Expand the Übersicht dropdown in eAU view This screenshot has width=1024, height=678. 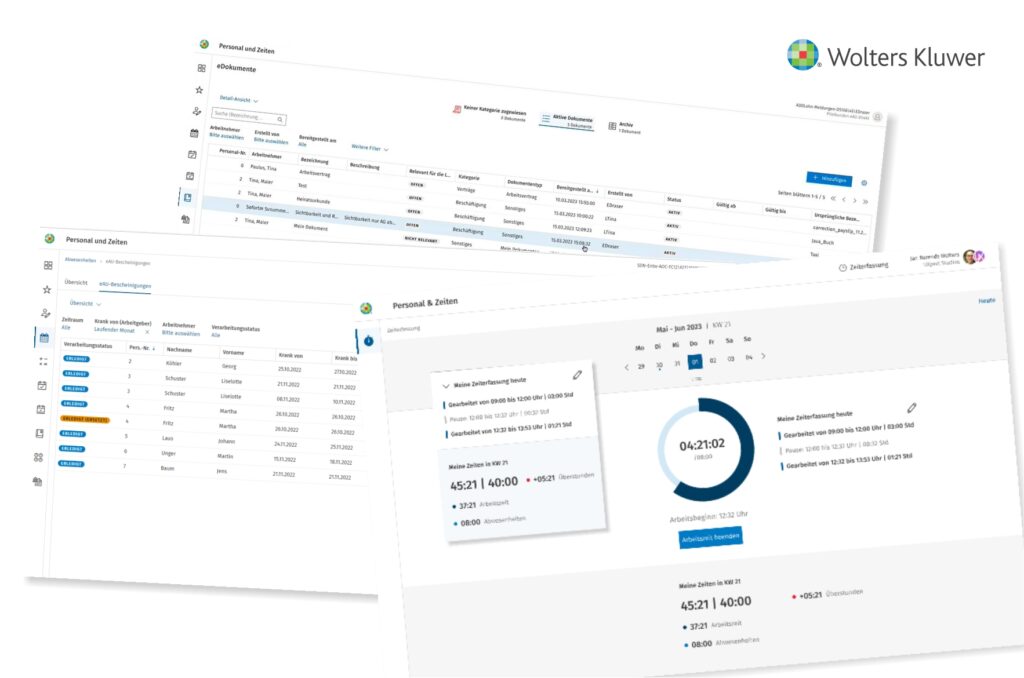tap(86, 302)
